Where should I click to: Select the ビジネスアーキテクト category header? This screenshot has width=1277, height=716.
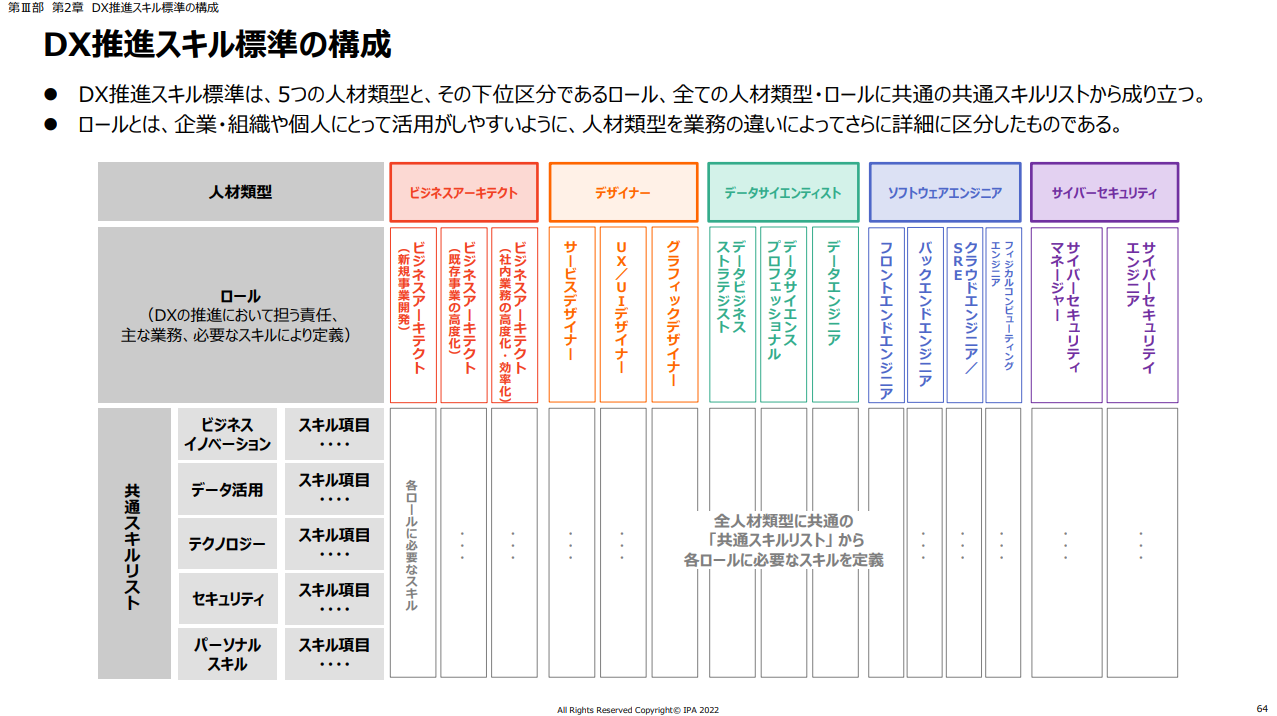[465, 190]
